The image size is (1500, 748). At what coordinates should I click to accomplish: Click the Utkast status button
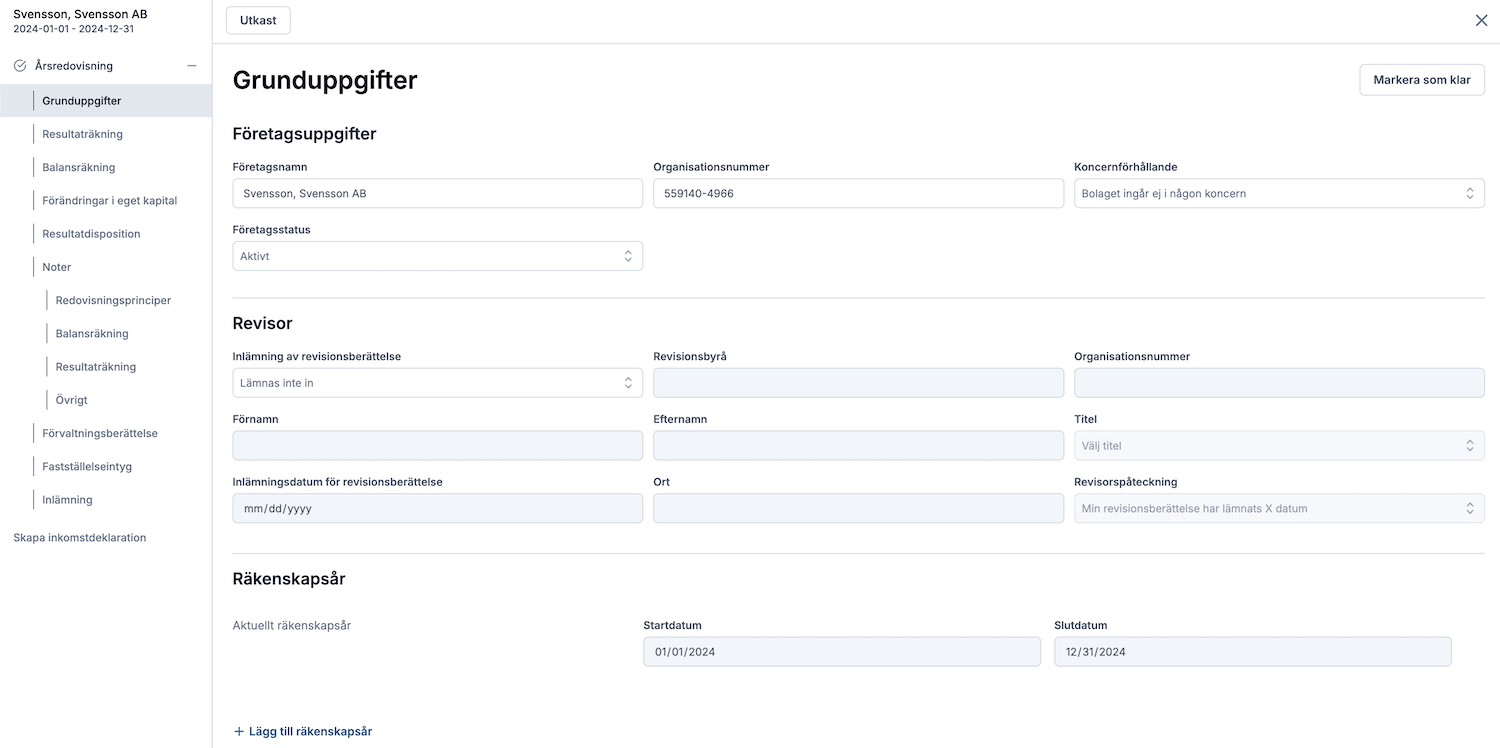258,20
